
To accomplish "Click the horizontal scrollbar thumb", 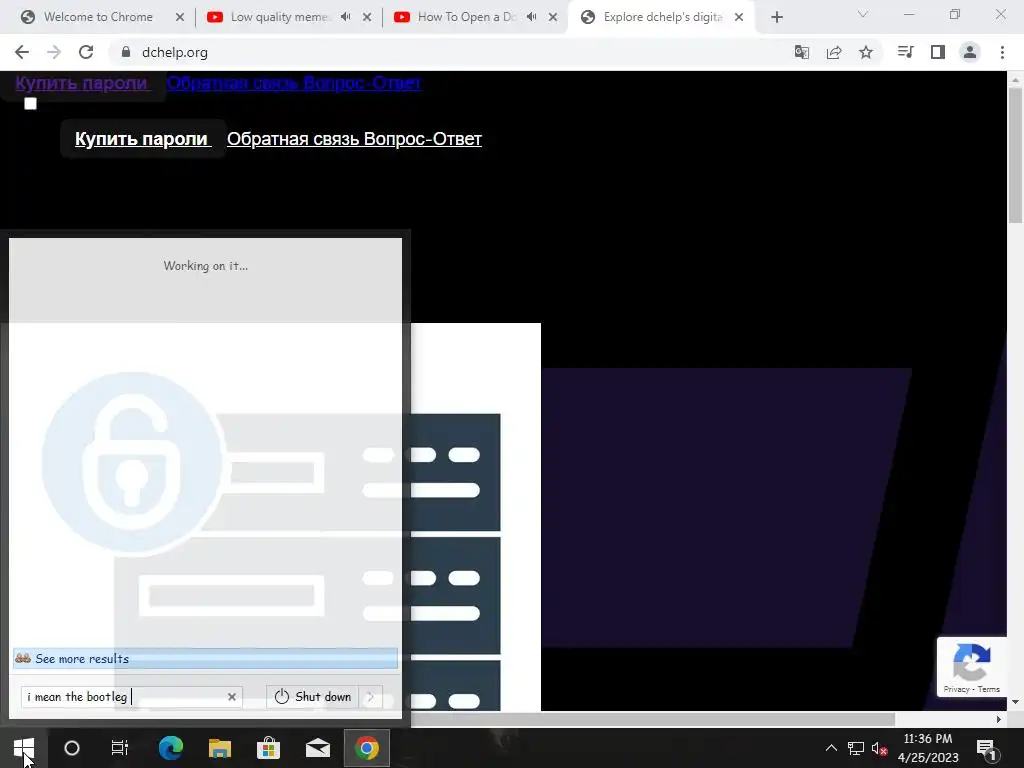I will [x=652, y=719].
